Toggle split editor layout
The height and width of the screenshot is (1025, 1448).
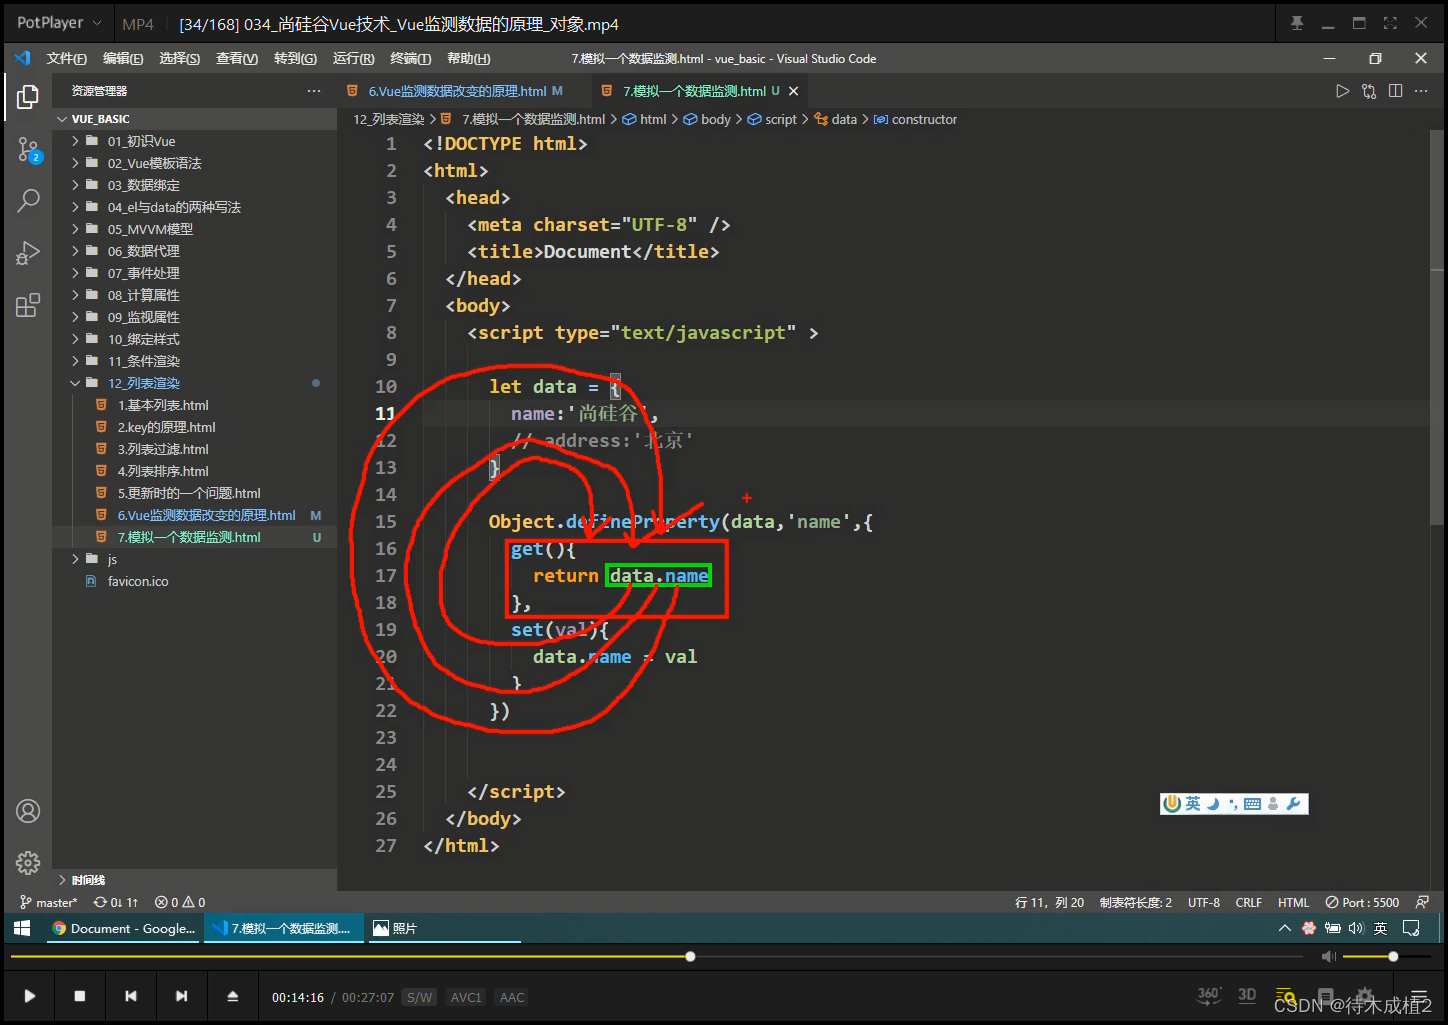tap(1396, 91)
